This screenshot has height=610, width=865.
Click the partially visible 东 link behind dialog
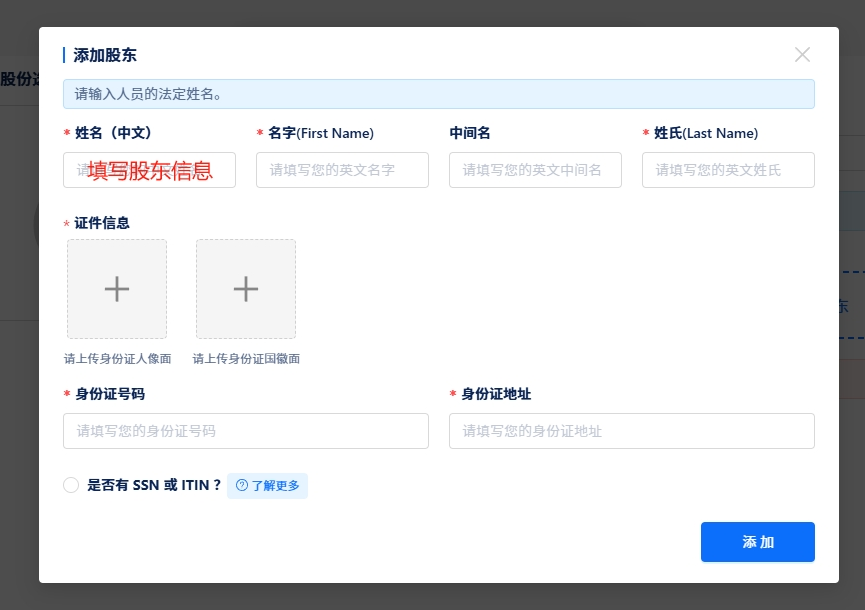pos(843,306)
